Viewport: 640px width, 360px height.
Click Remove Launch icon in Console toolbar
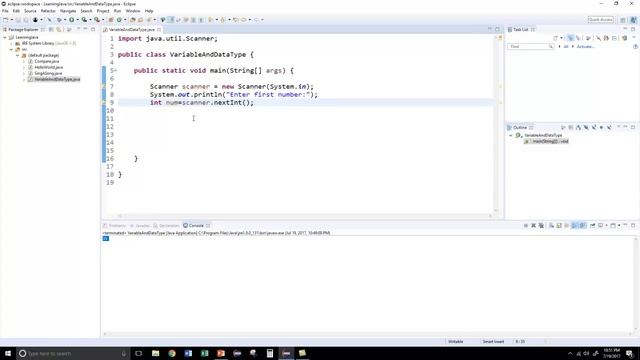533,226
